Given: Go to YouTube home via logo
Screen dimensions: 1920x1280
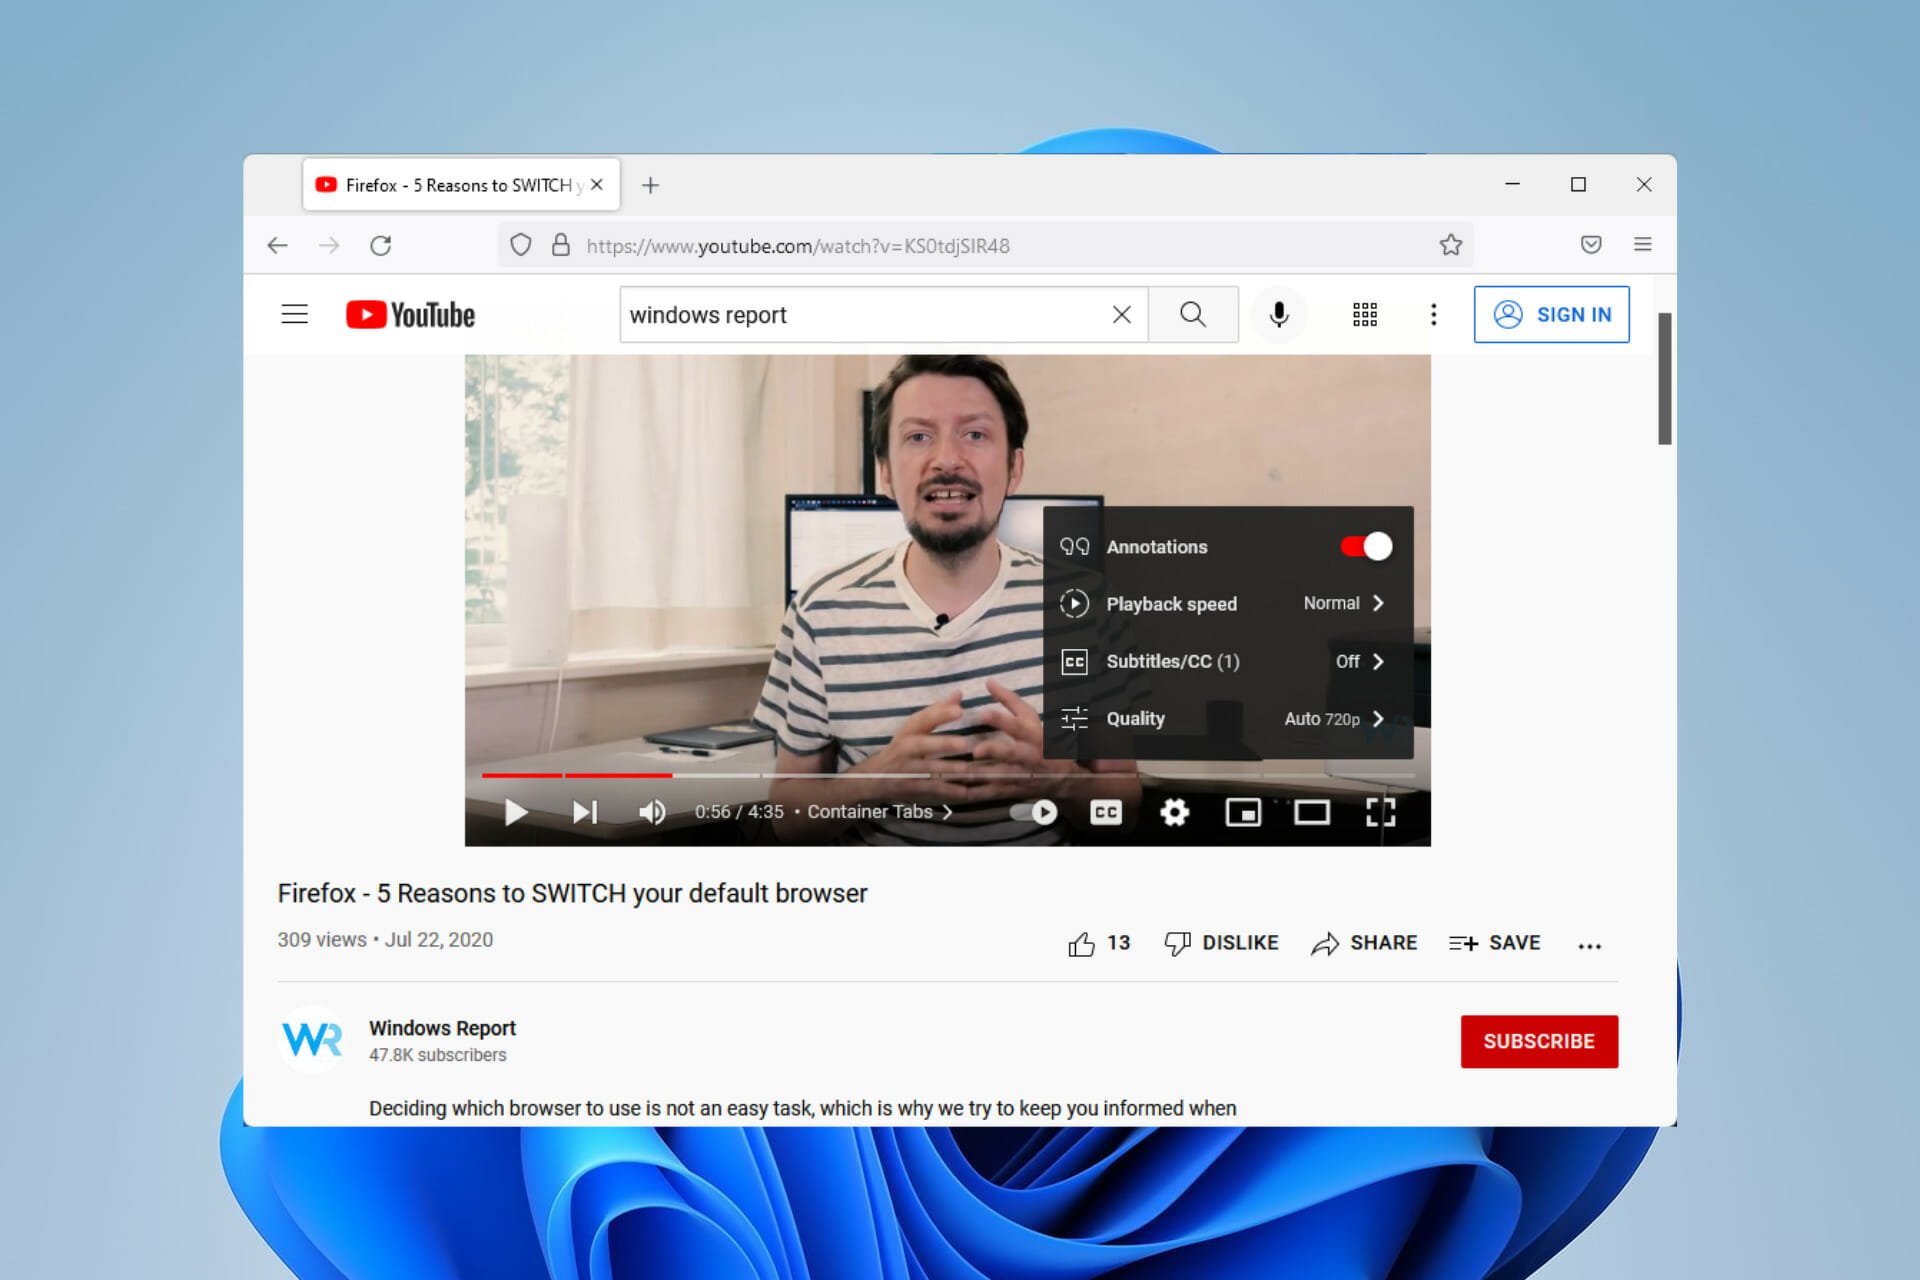Looking at the screenshot, I should [x=410, y=315].
